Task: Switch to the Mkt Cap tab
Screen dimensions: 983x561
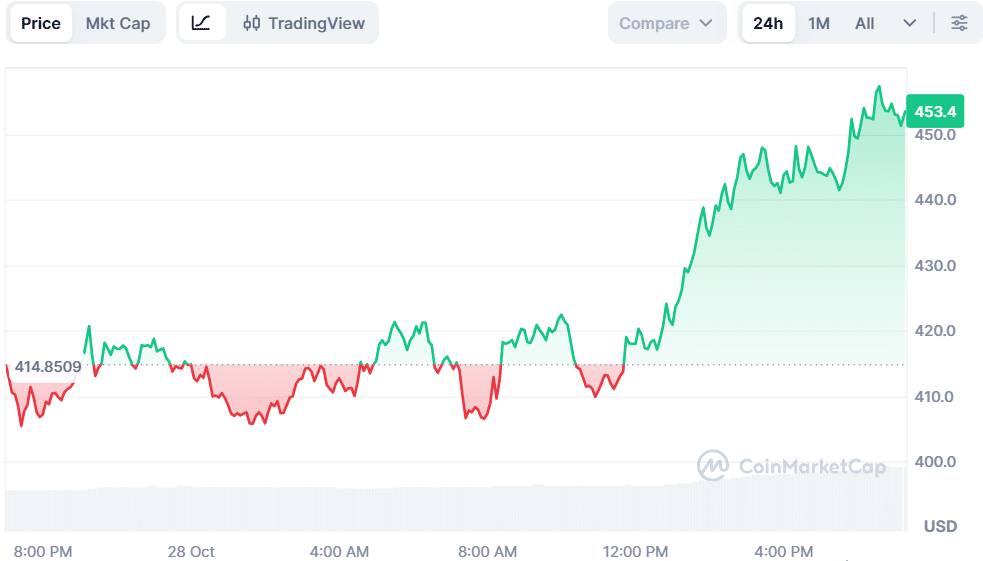Action: coord(118,23)
